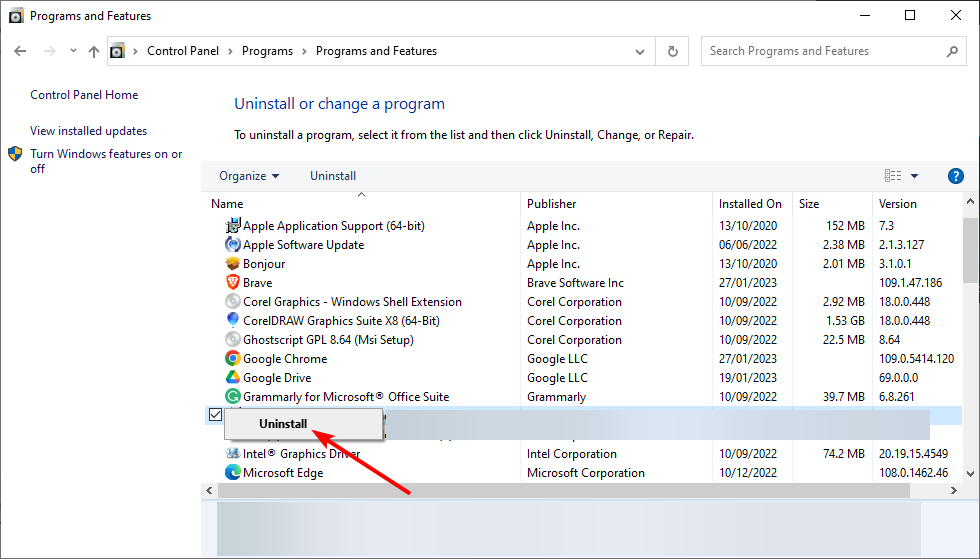This screenshot has width=980, height=559.
Task: Expand the chevron after Programs breadcrumb
Action: click(x=304, y=51)
